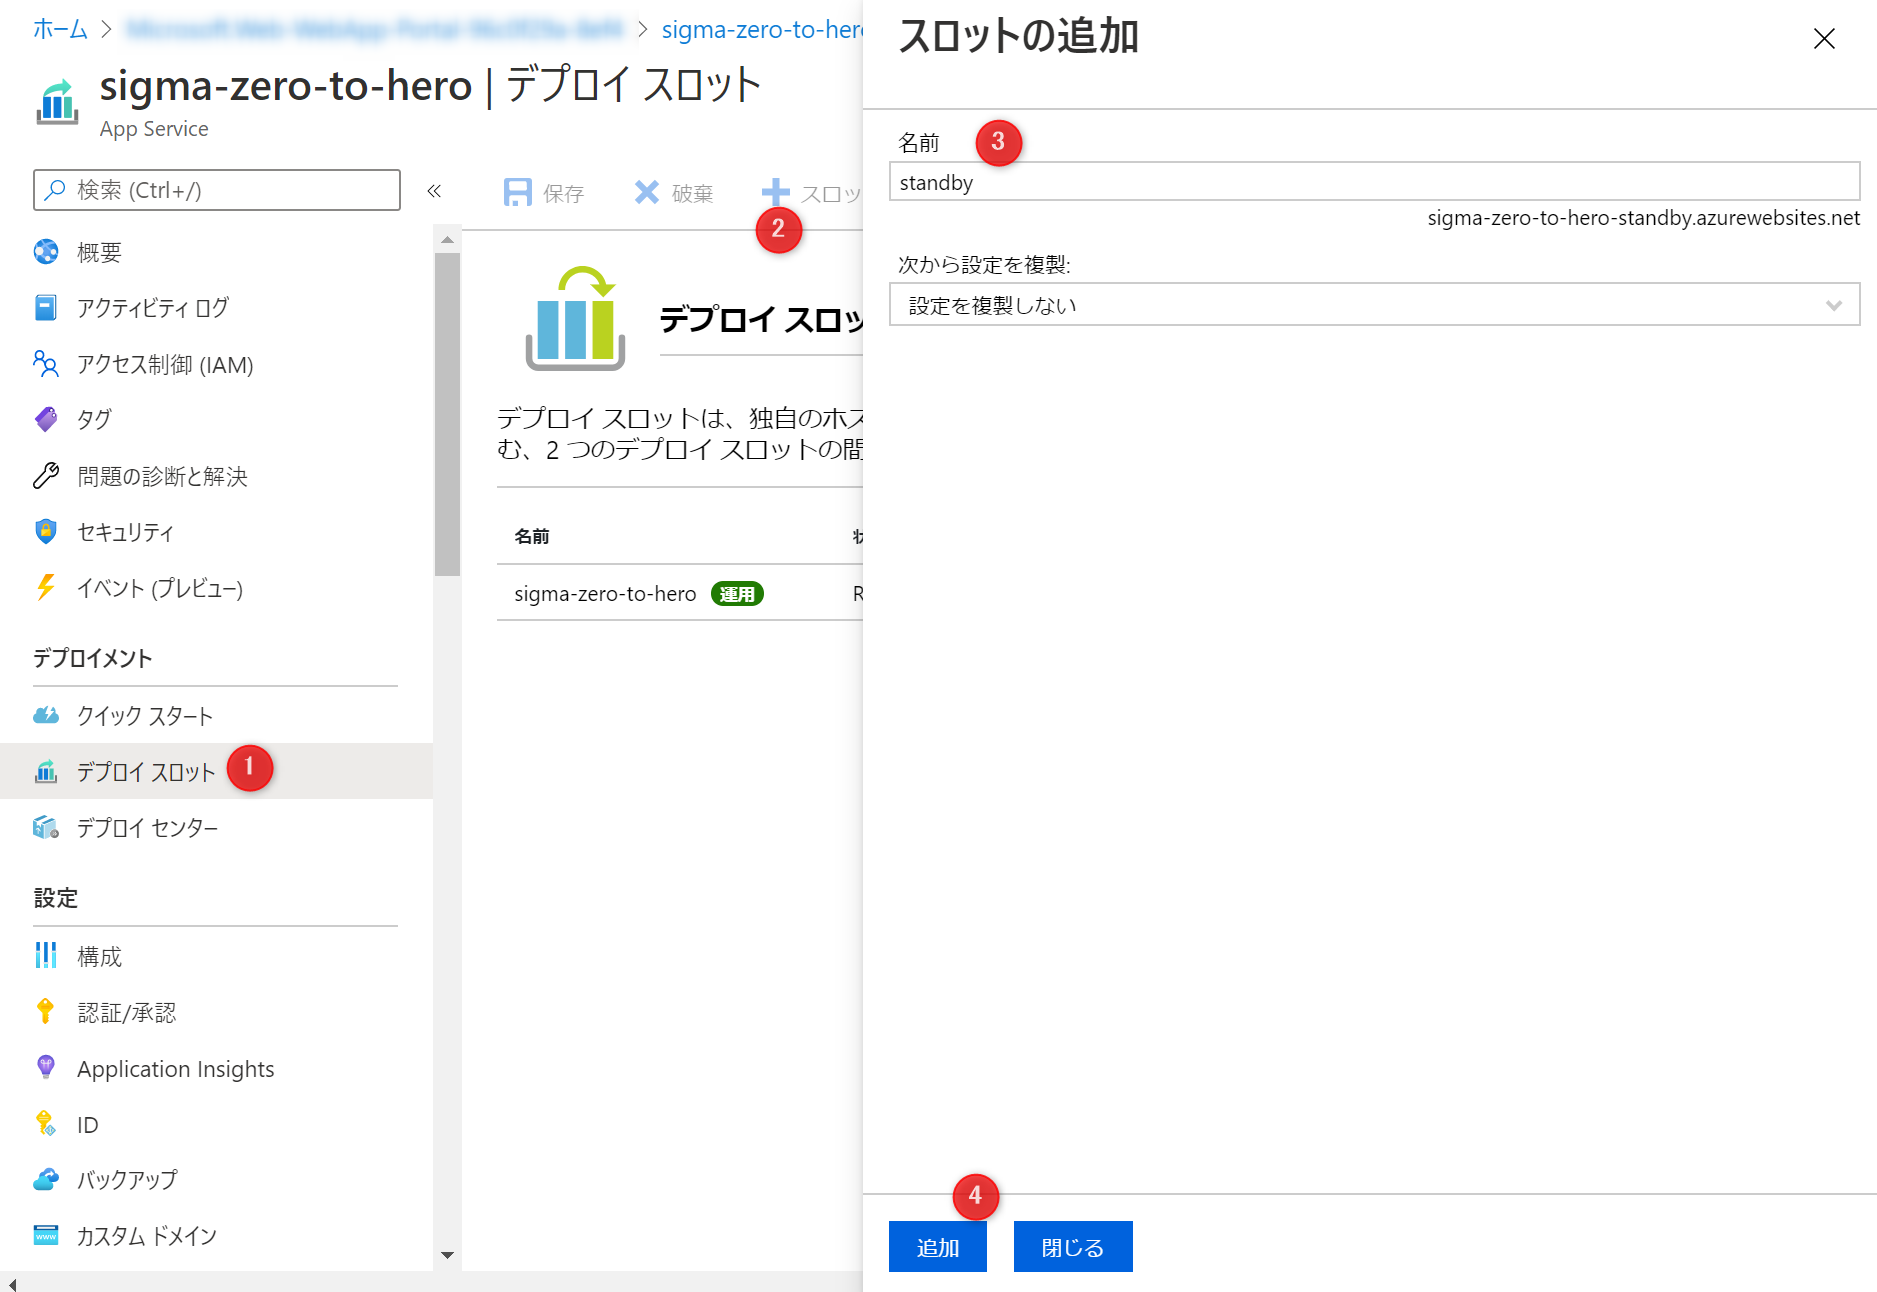Click the イベント (プレビュー) lightning bolt icon
This screenshot has width=1877, height=1292.
(46, 587)
